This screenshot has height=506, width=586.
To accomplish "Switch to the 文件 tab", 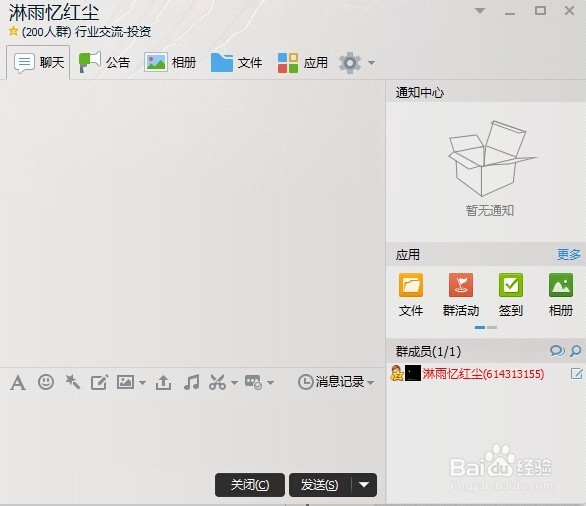I will (x=236, y=62).
